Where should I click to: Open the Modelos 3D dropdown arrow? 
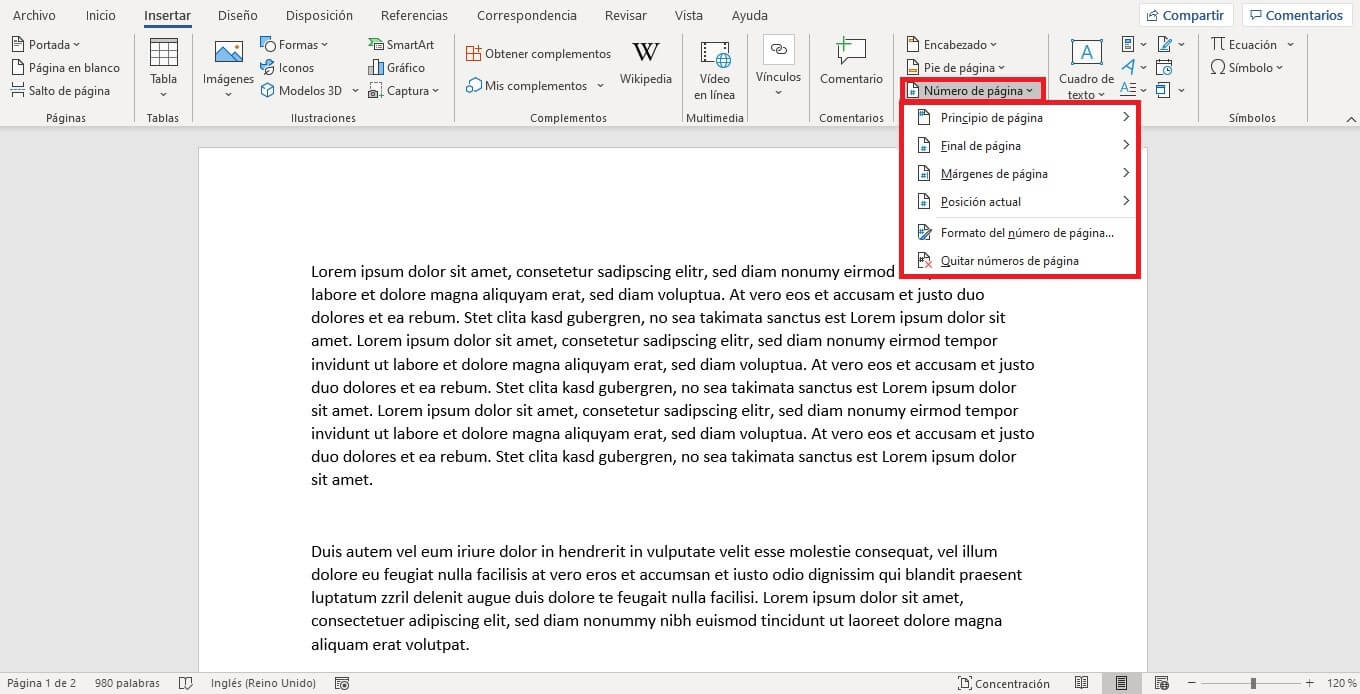point(355,91)
